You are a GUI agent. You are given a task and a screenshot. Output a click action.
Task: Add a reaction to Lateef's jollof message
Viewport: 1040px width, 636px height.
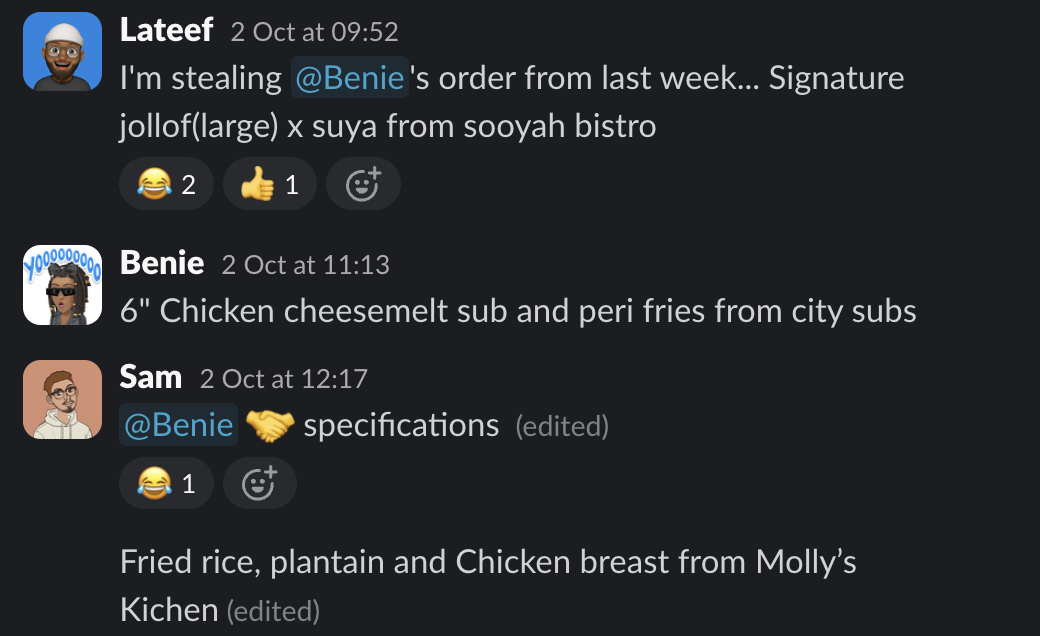(x=363, y=184)
